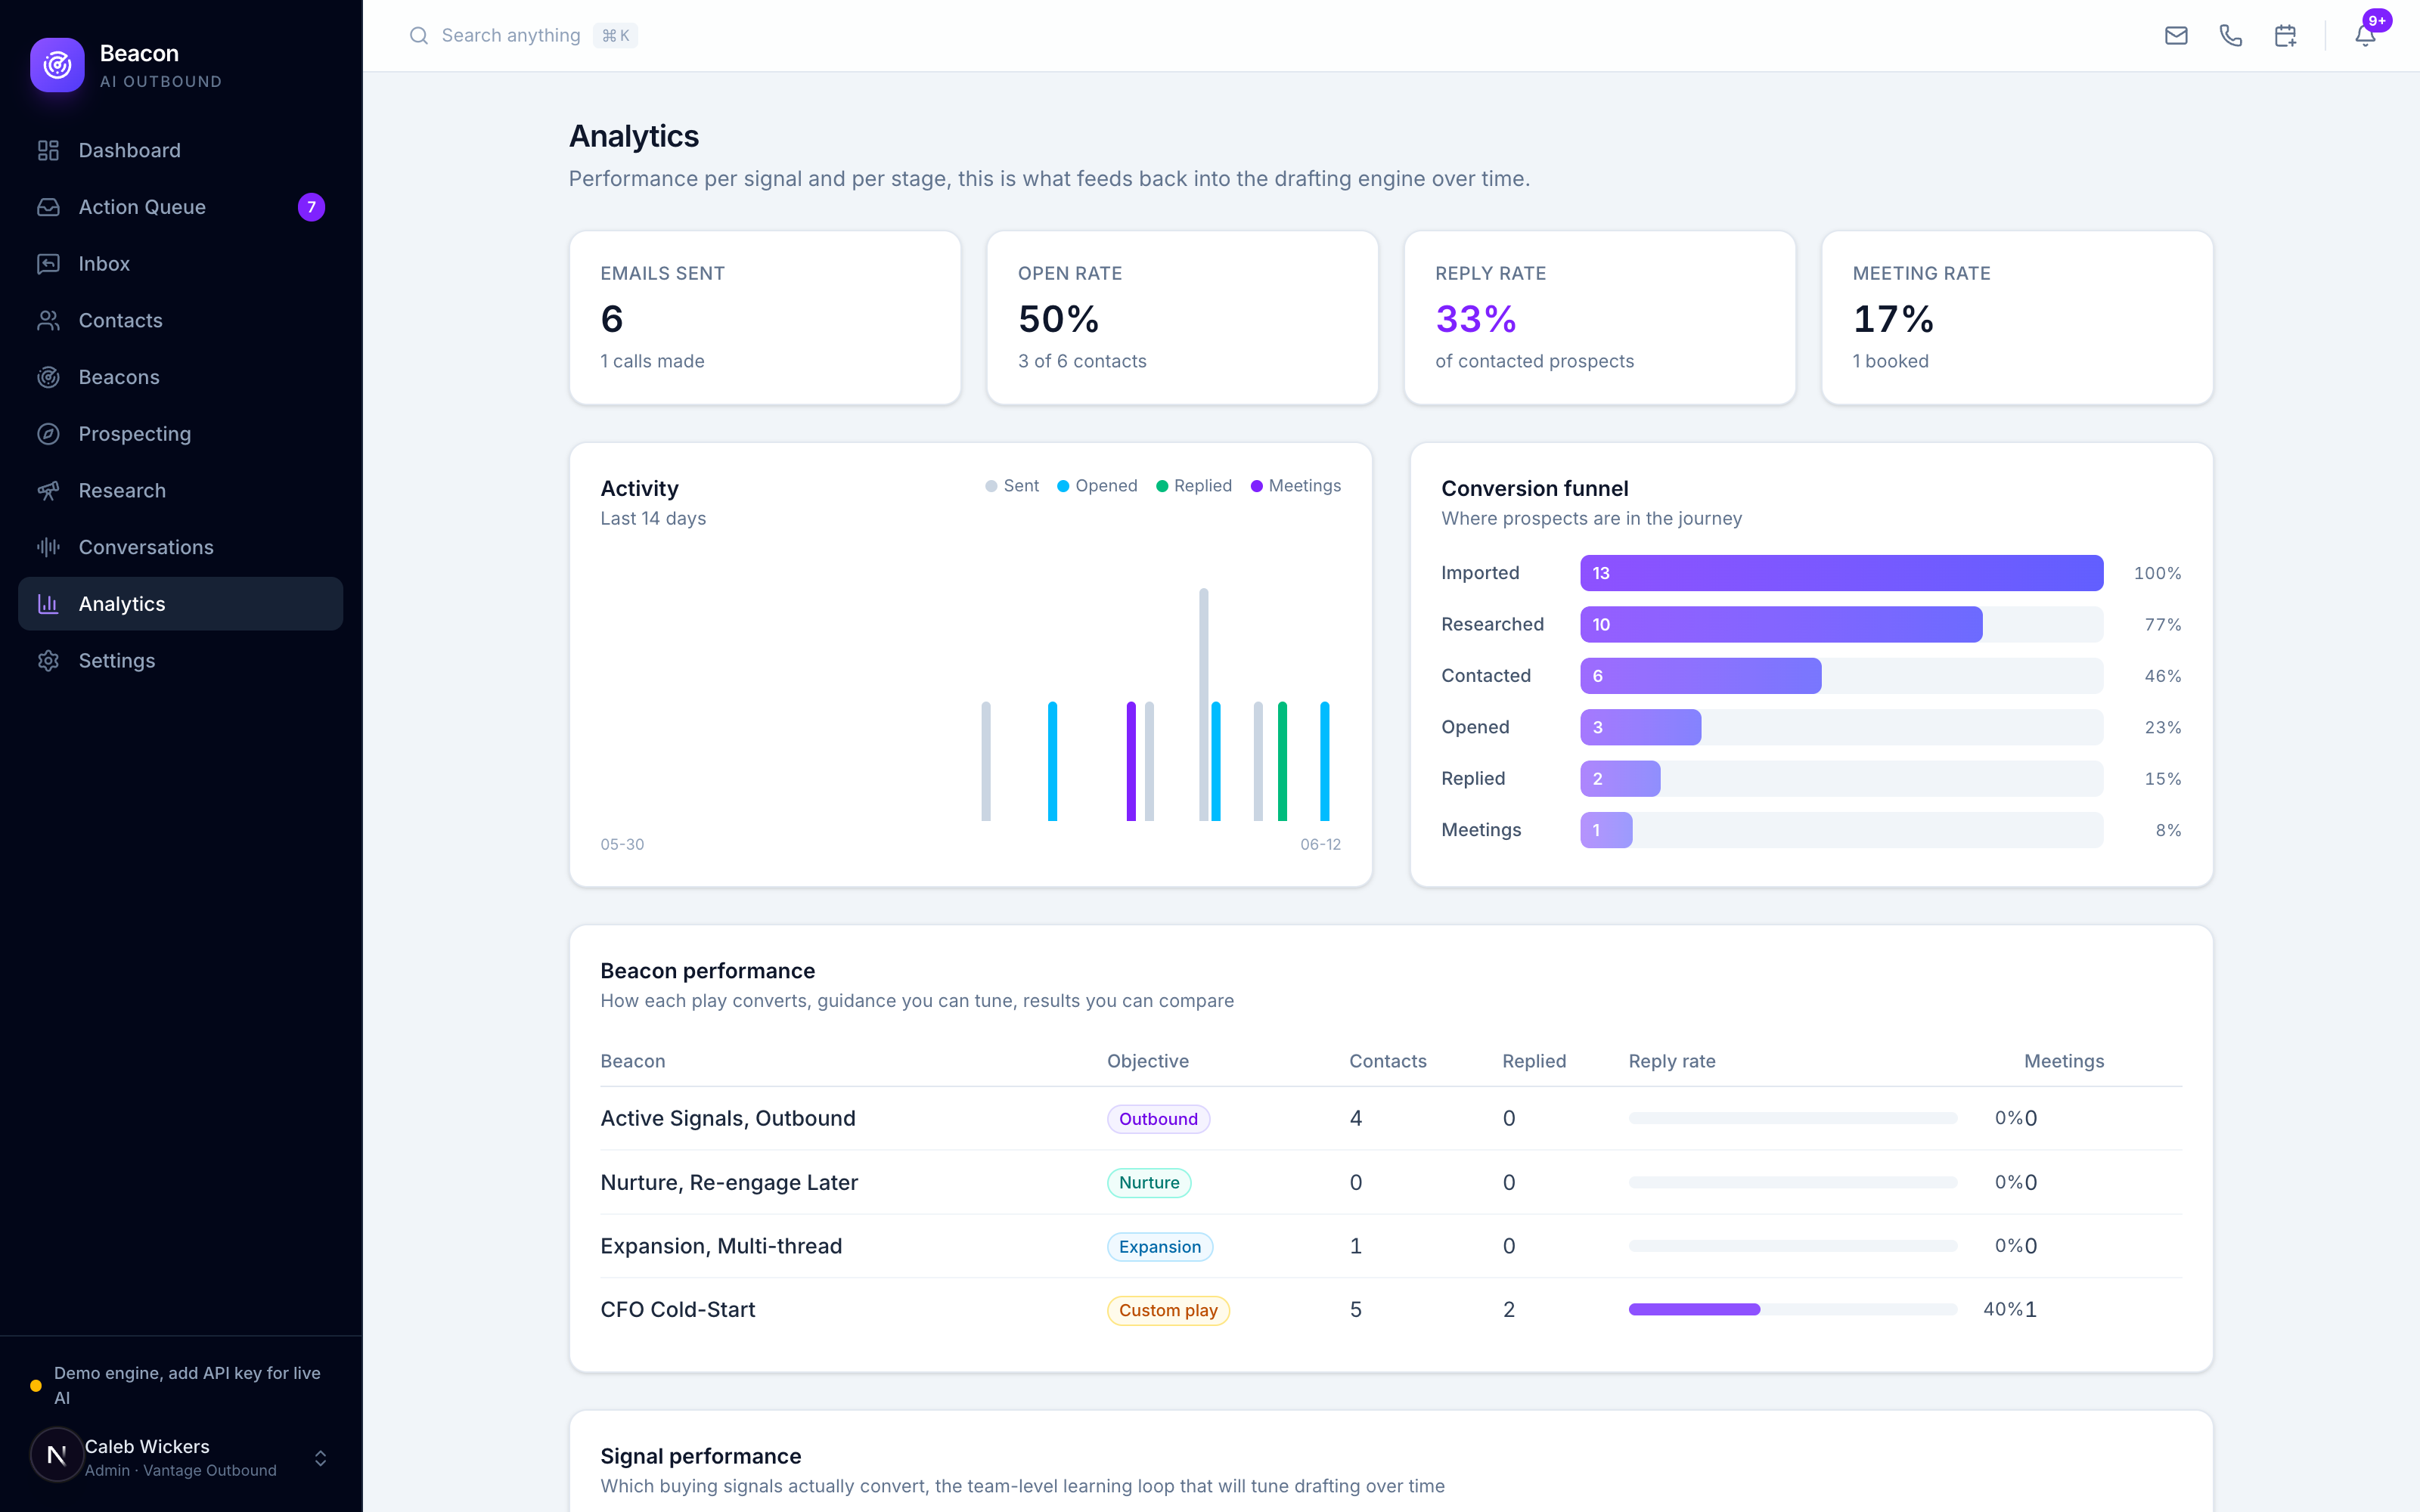This screenshot has width=2420, height=1512.
Task: Click the Nurture objective tag
Action: (x=1149, y=1183)
